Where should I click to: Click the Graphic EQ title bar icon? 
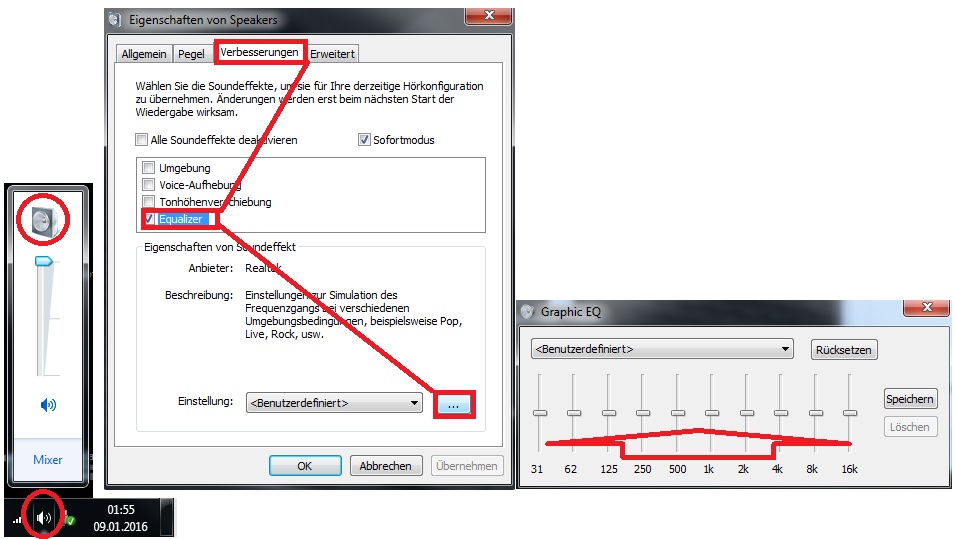pos(527,311)
